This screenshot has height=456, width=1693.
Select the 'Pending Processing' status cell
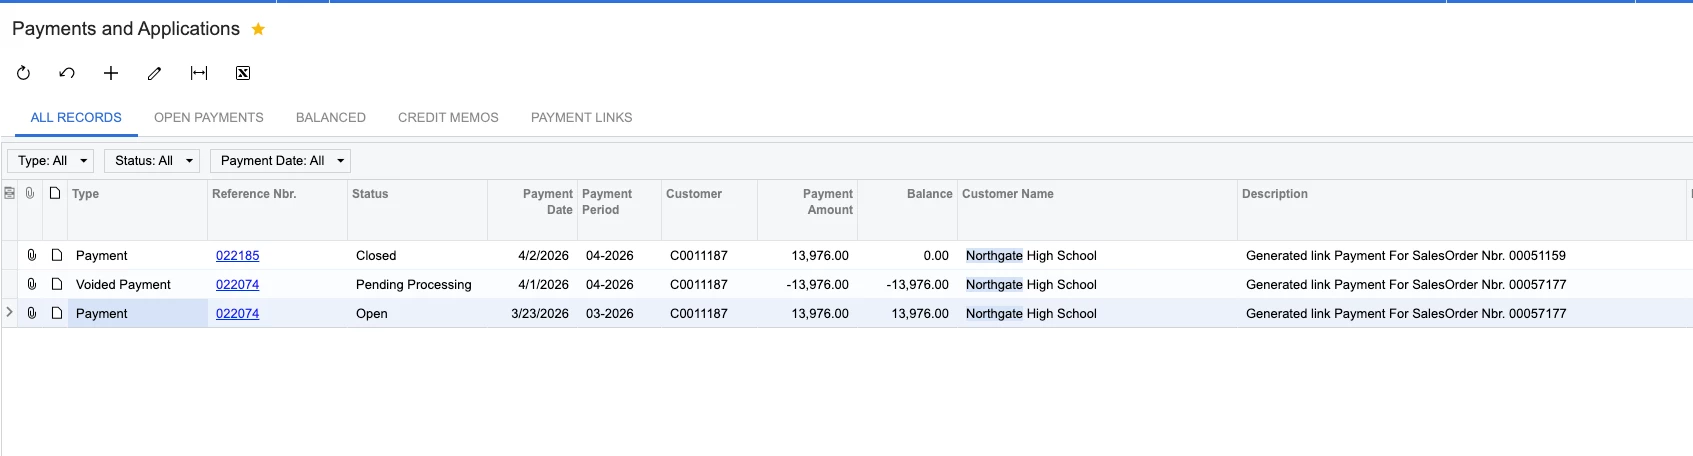[417, 284]
